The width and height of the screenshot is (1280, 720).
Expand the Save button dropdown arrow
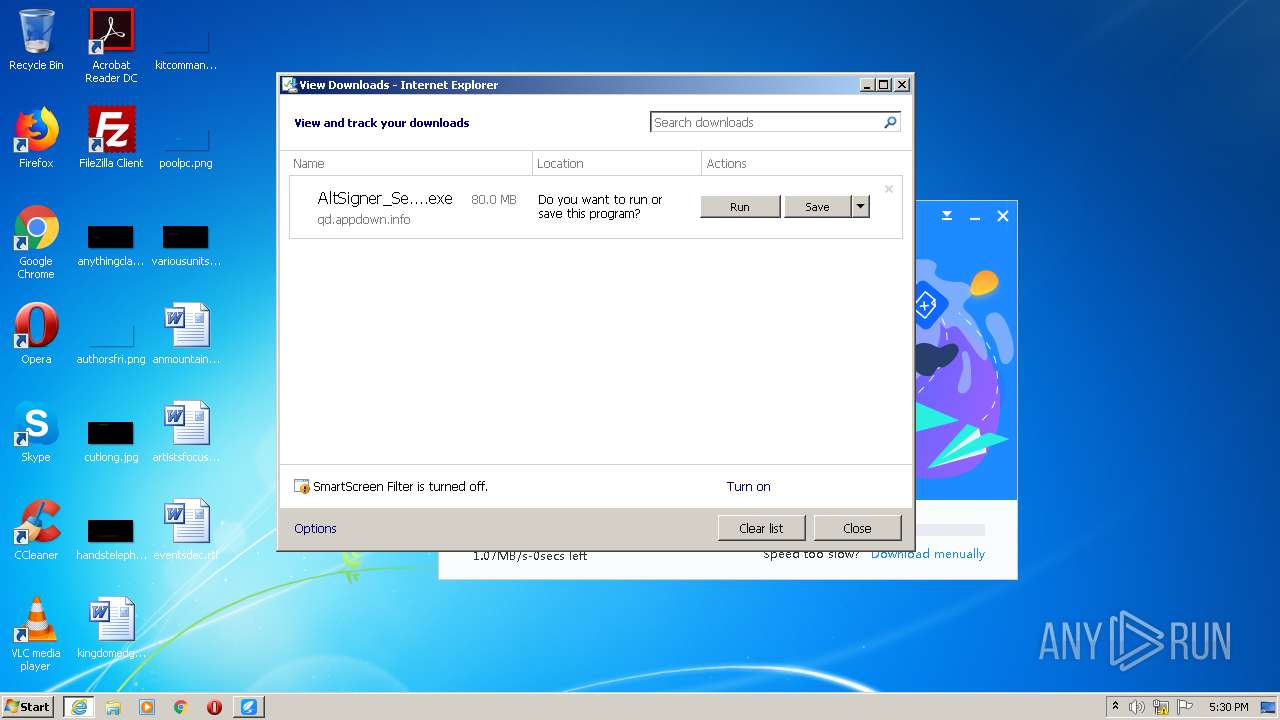(x=860, y=206)
